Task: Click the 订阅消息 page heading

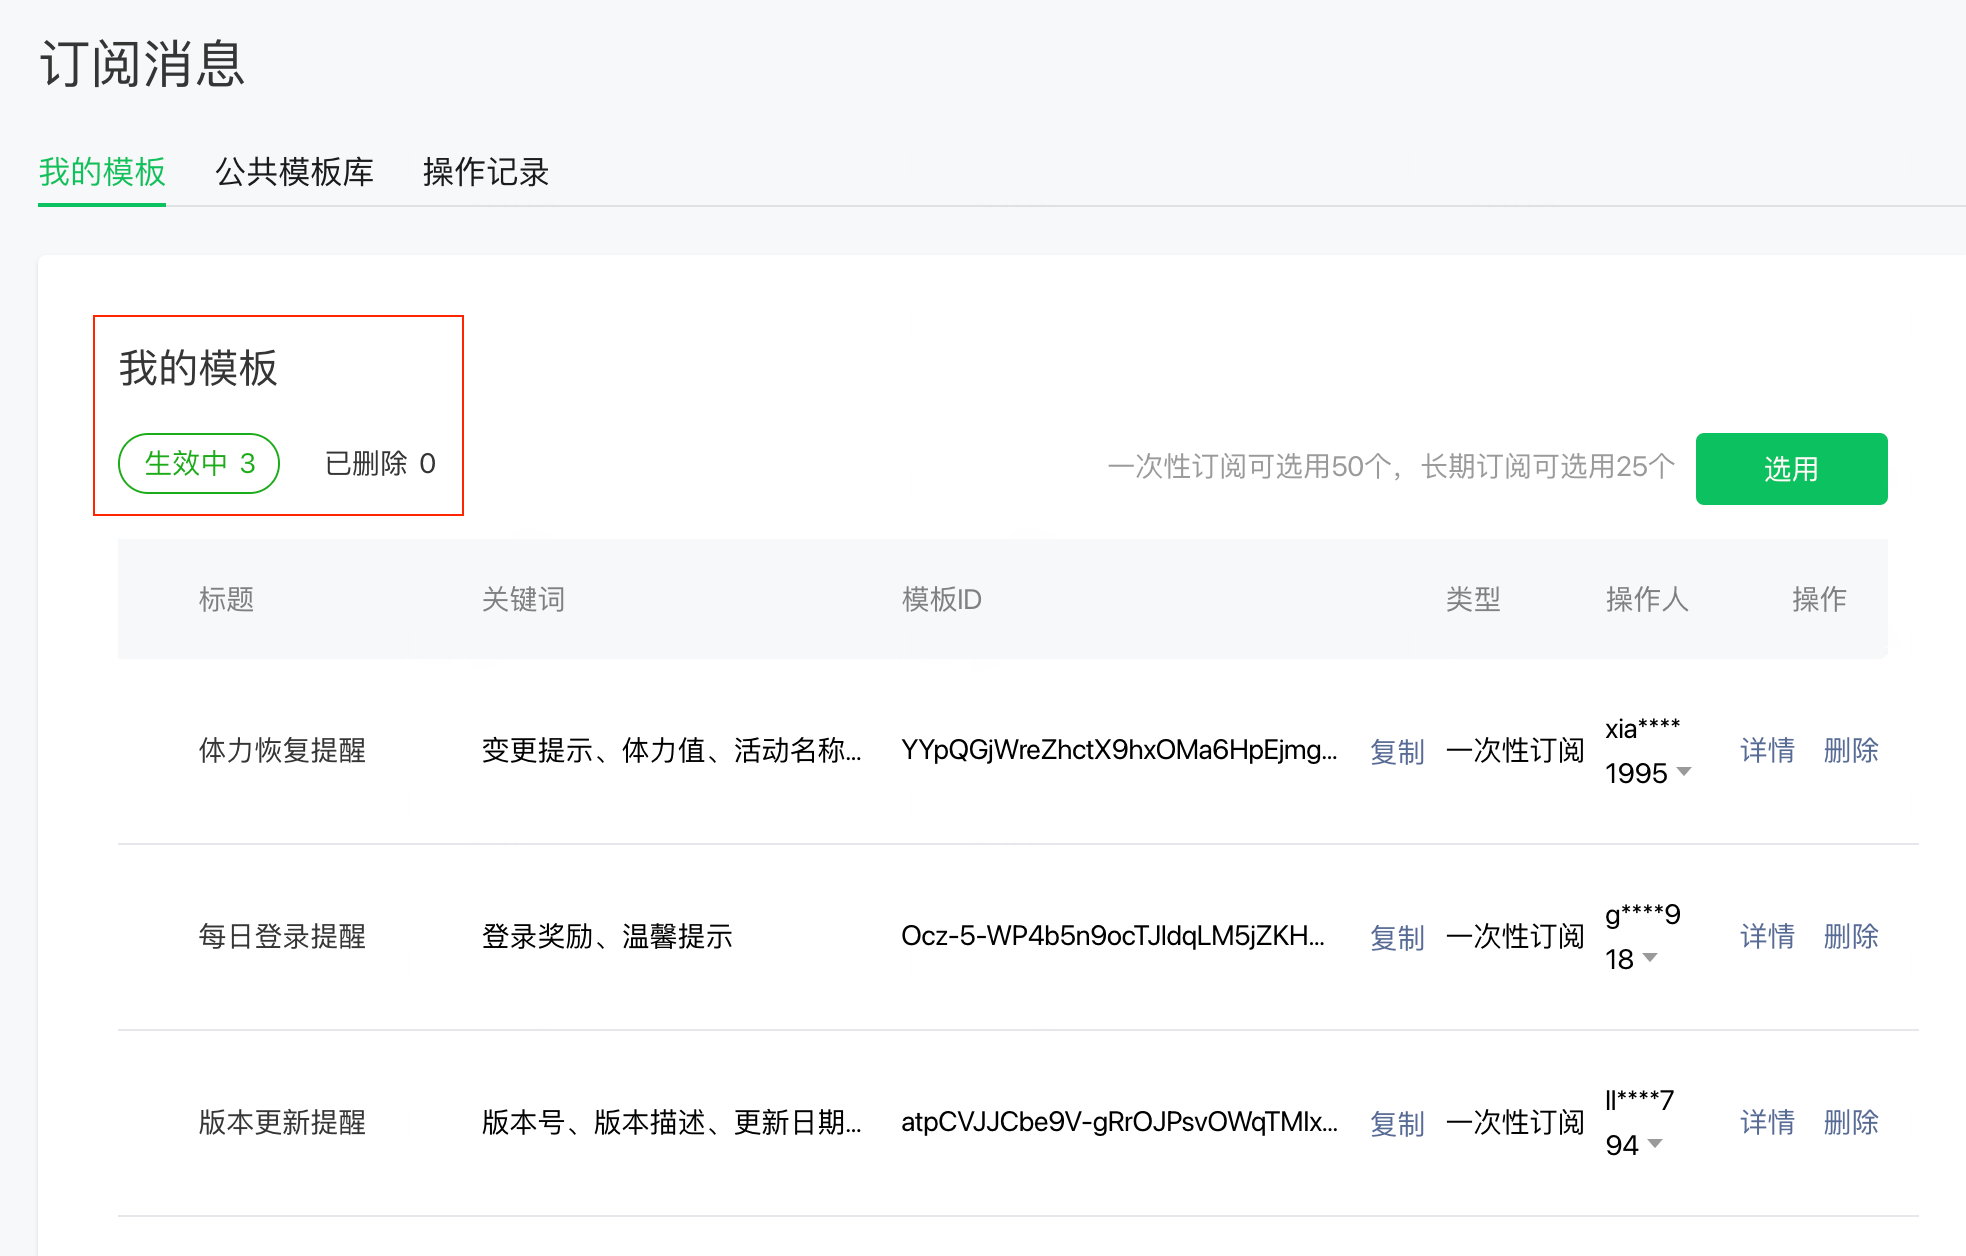Action: click(x=142, y=64)
